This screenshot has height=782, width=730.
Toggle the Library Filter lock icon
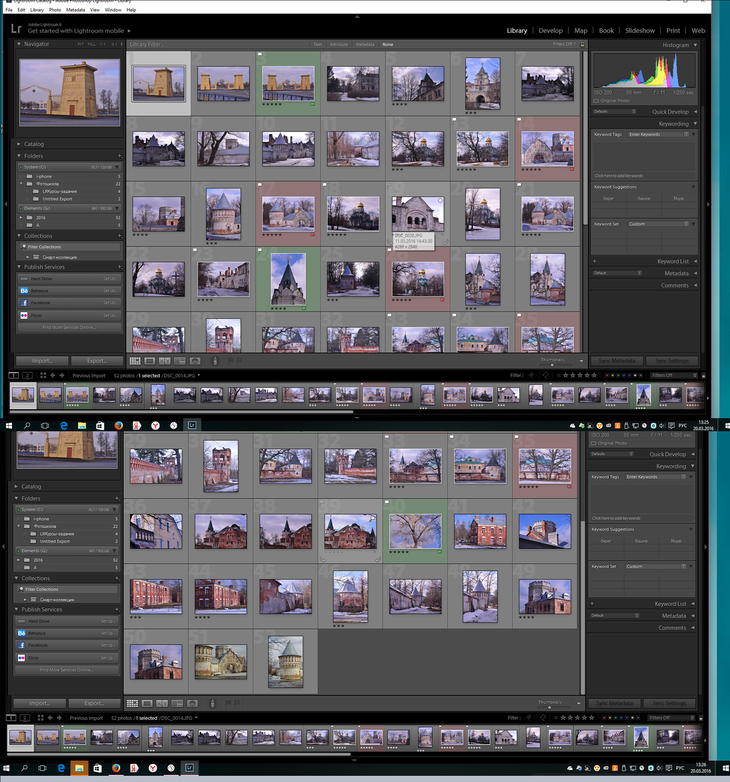(x=582, y=44)
